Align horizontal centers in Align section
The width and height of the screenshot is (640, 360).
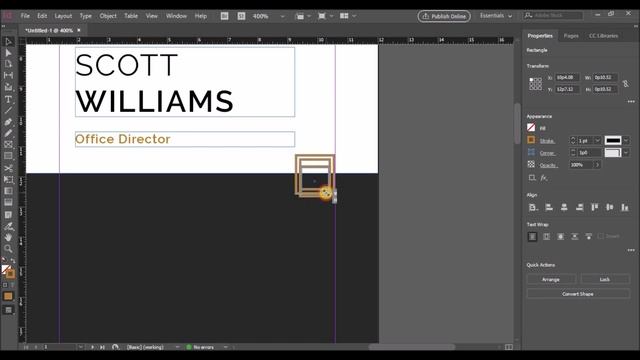564,207
